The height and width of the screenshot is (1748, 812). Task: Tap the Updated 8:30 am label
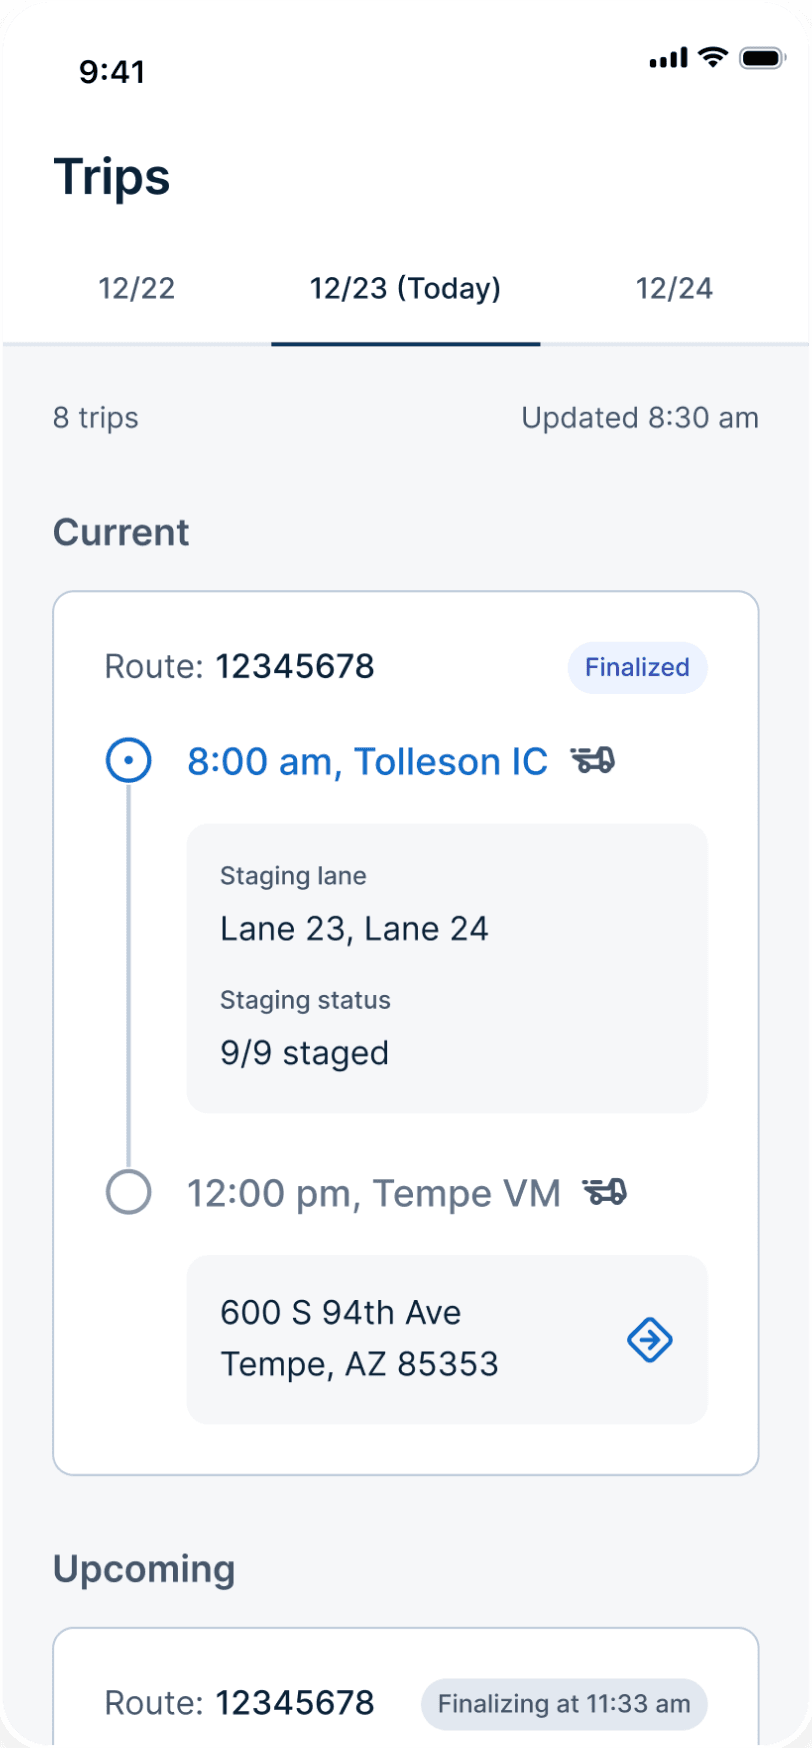tap(639, 418)
